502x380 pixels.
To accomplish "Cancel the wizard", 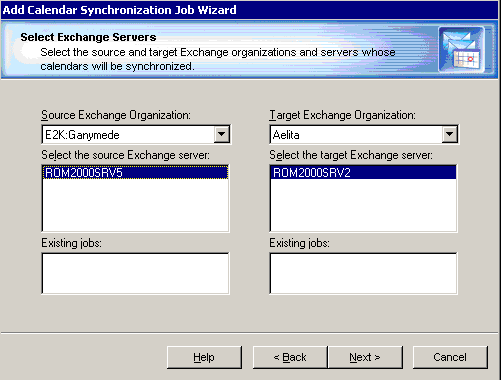I will pos(450,357).
